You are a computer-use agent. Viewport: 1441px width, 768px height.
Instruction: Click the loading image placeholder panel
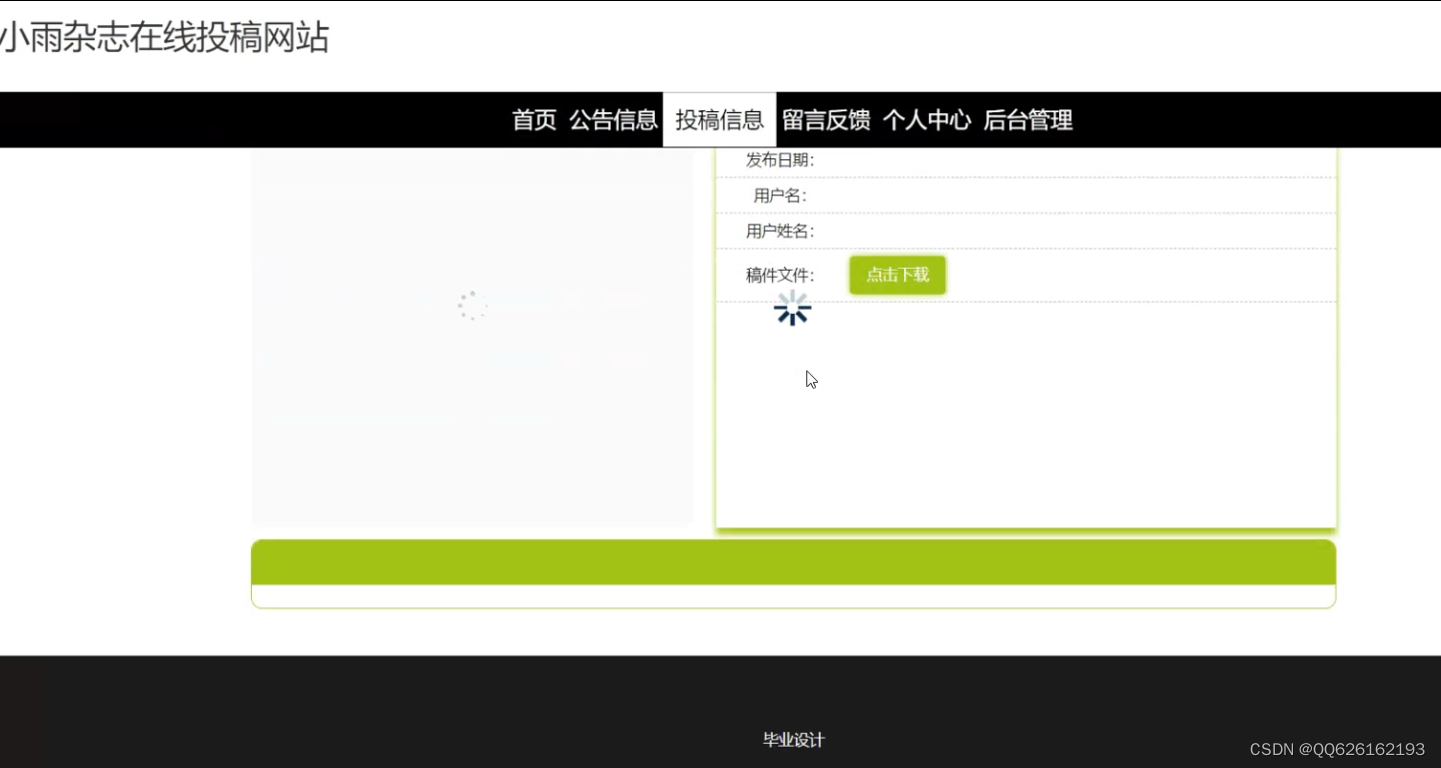[x=472, y=337]
